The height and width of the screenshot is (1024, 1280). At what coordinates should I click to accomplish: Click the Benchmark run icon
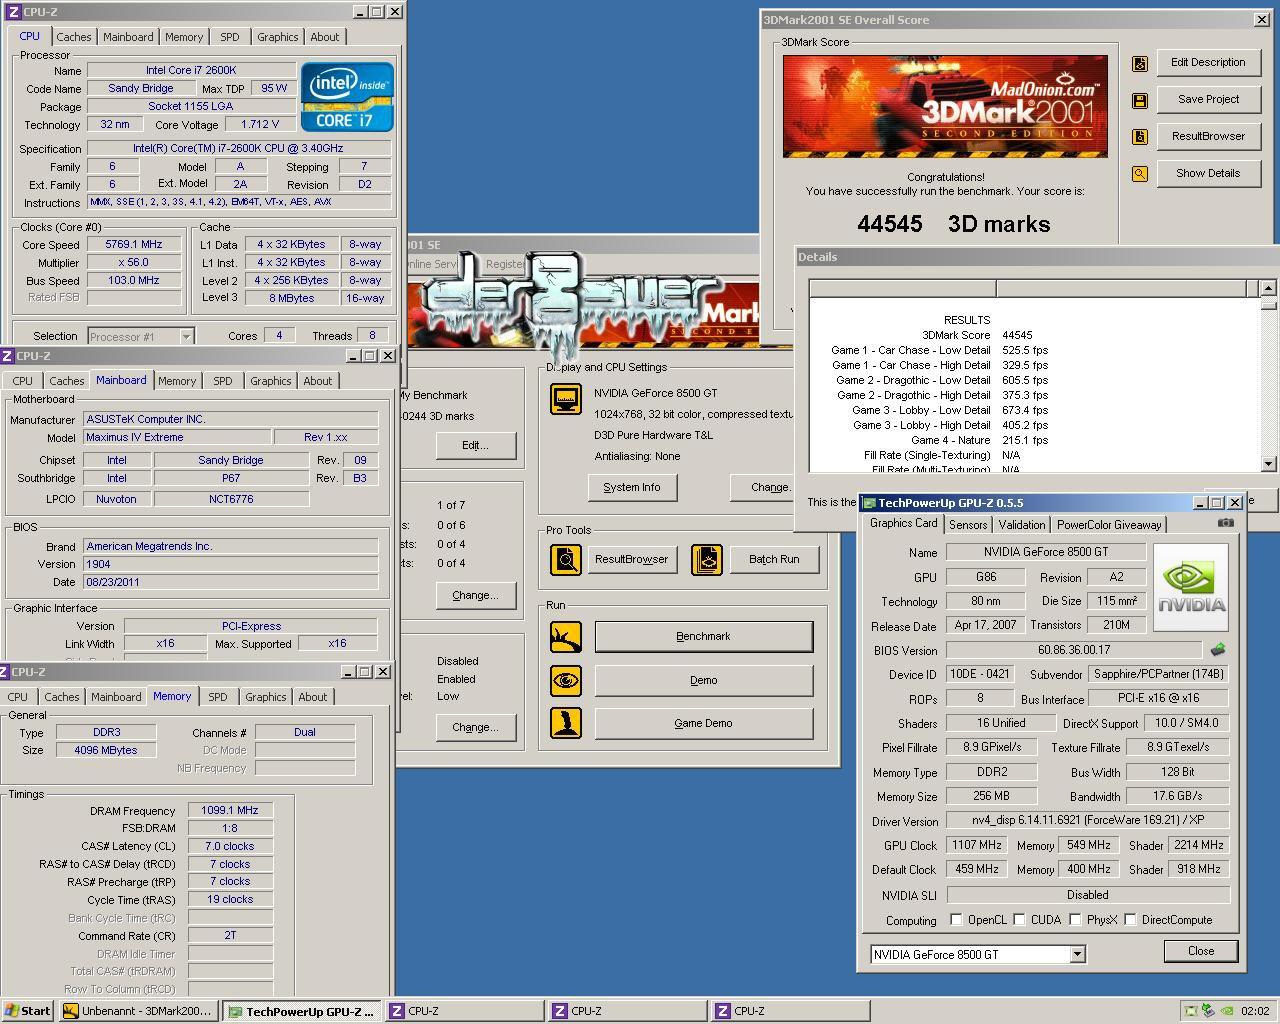coord(566,636)
